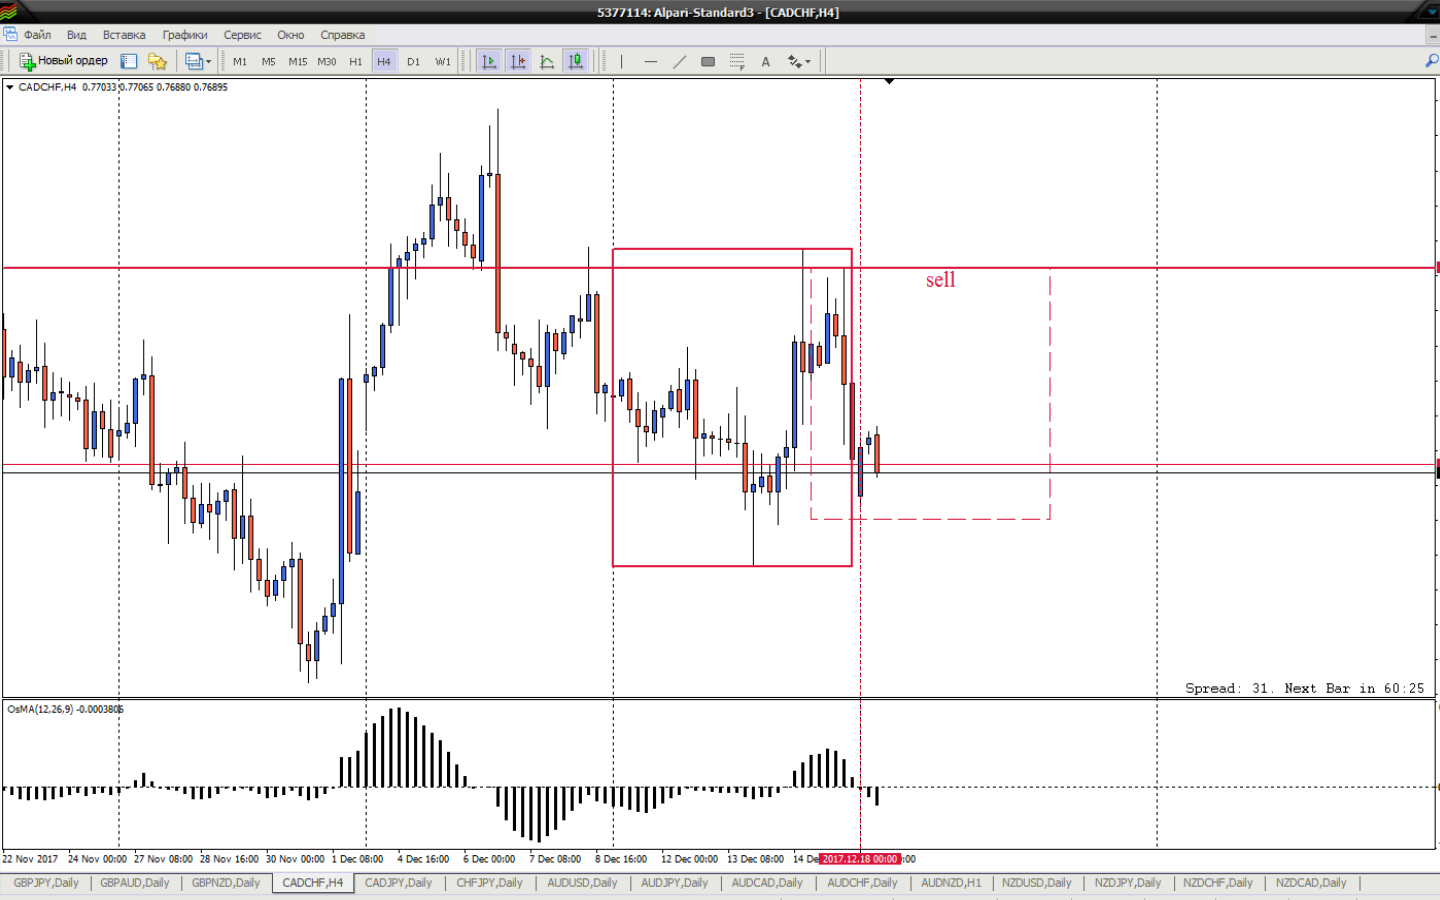This screenshot has height=900, width=1440.
Task: Switch chart to D1 timeframe
Action: tap(414, 62)
